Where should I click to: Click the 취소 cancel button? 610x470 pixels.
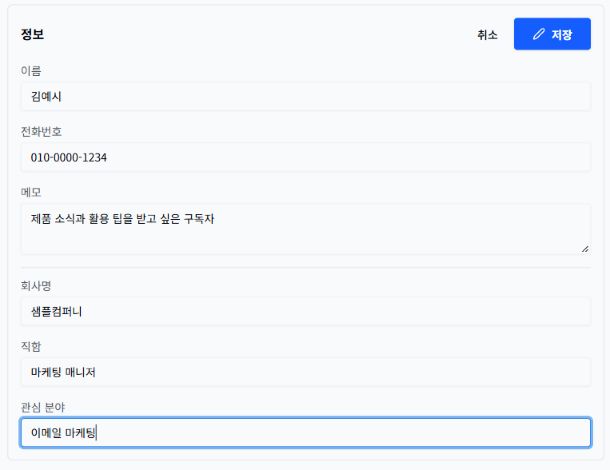[x=487, y=35]
